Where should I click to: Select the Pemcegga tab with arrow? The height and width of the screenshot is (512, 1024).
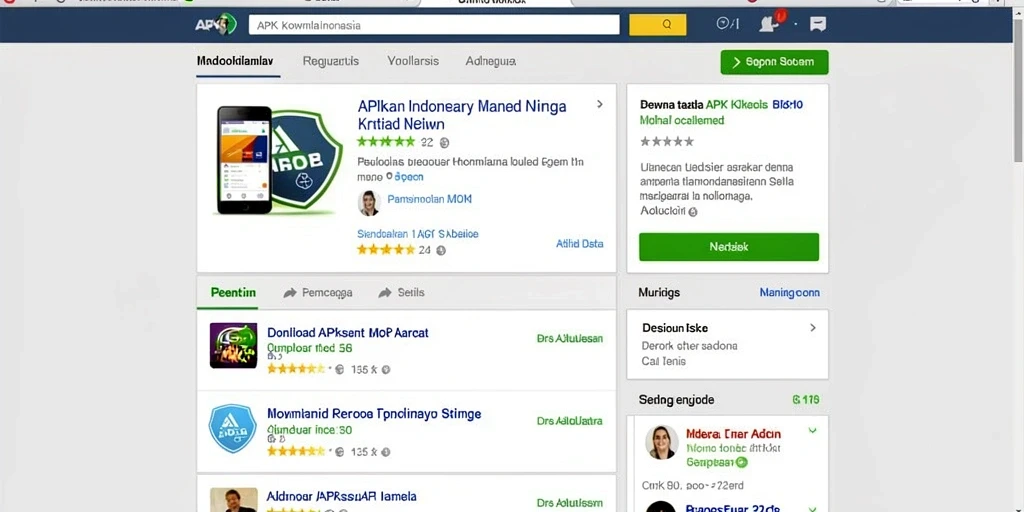tap(318, 293)
